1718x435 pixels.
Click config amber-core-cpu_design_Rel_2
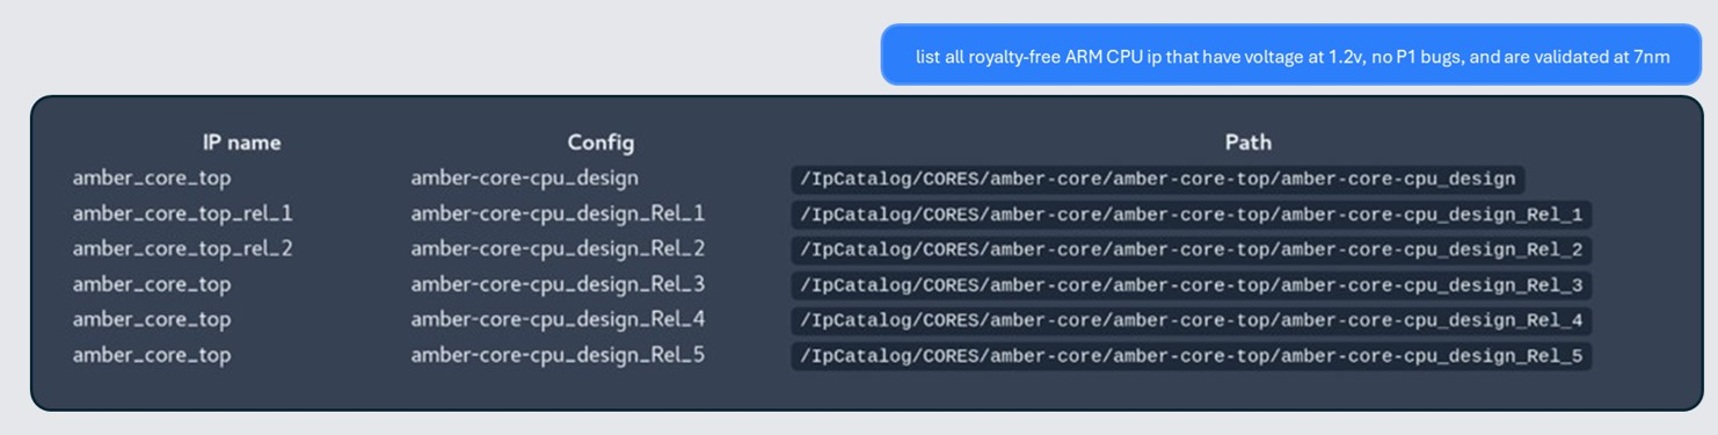tap(557, 248)
